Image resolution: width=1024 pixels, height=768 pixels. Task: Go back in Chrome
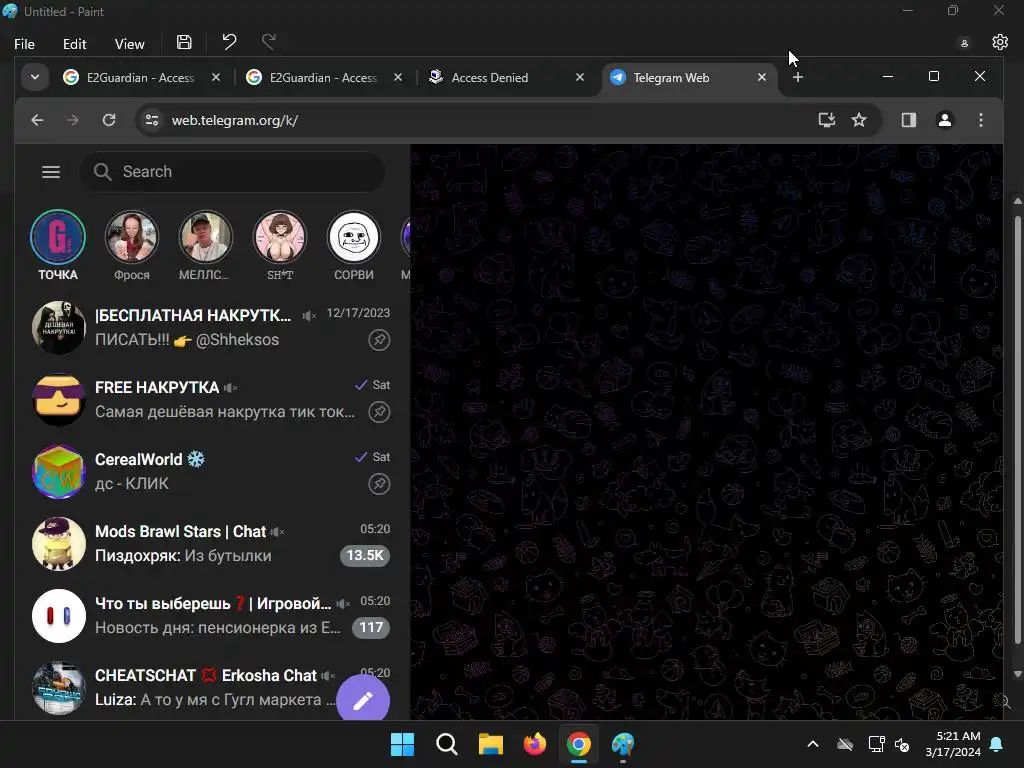(37, 120)
